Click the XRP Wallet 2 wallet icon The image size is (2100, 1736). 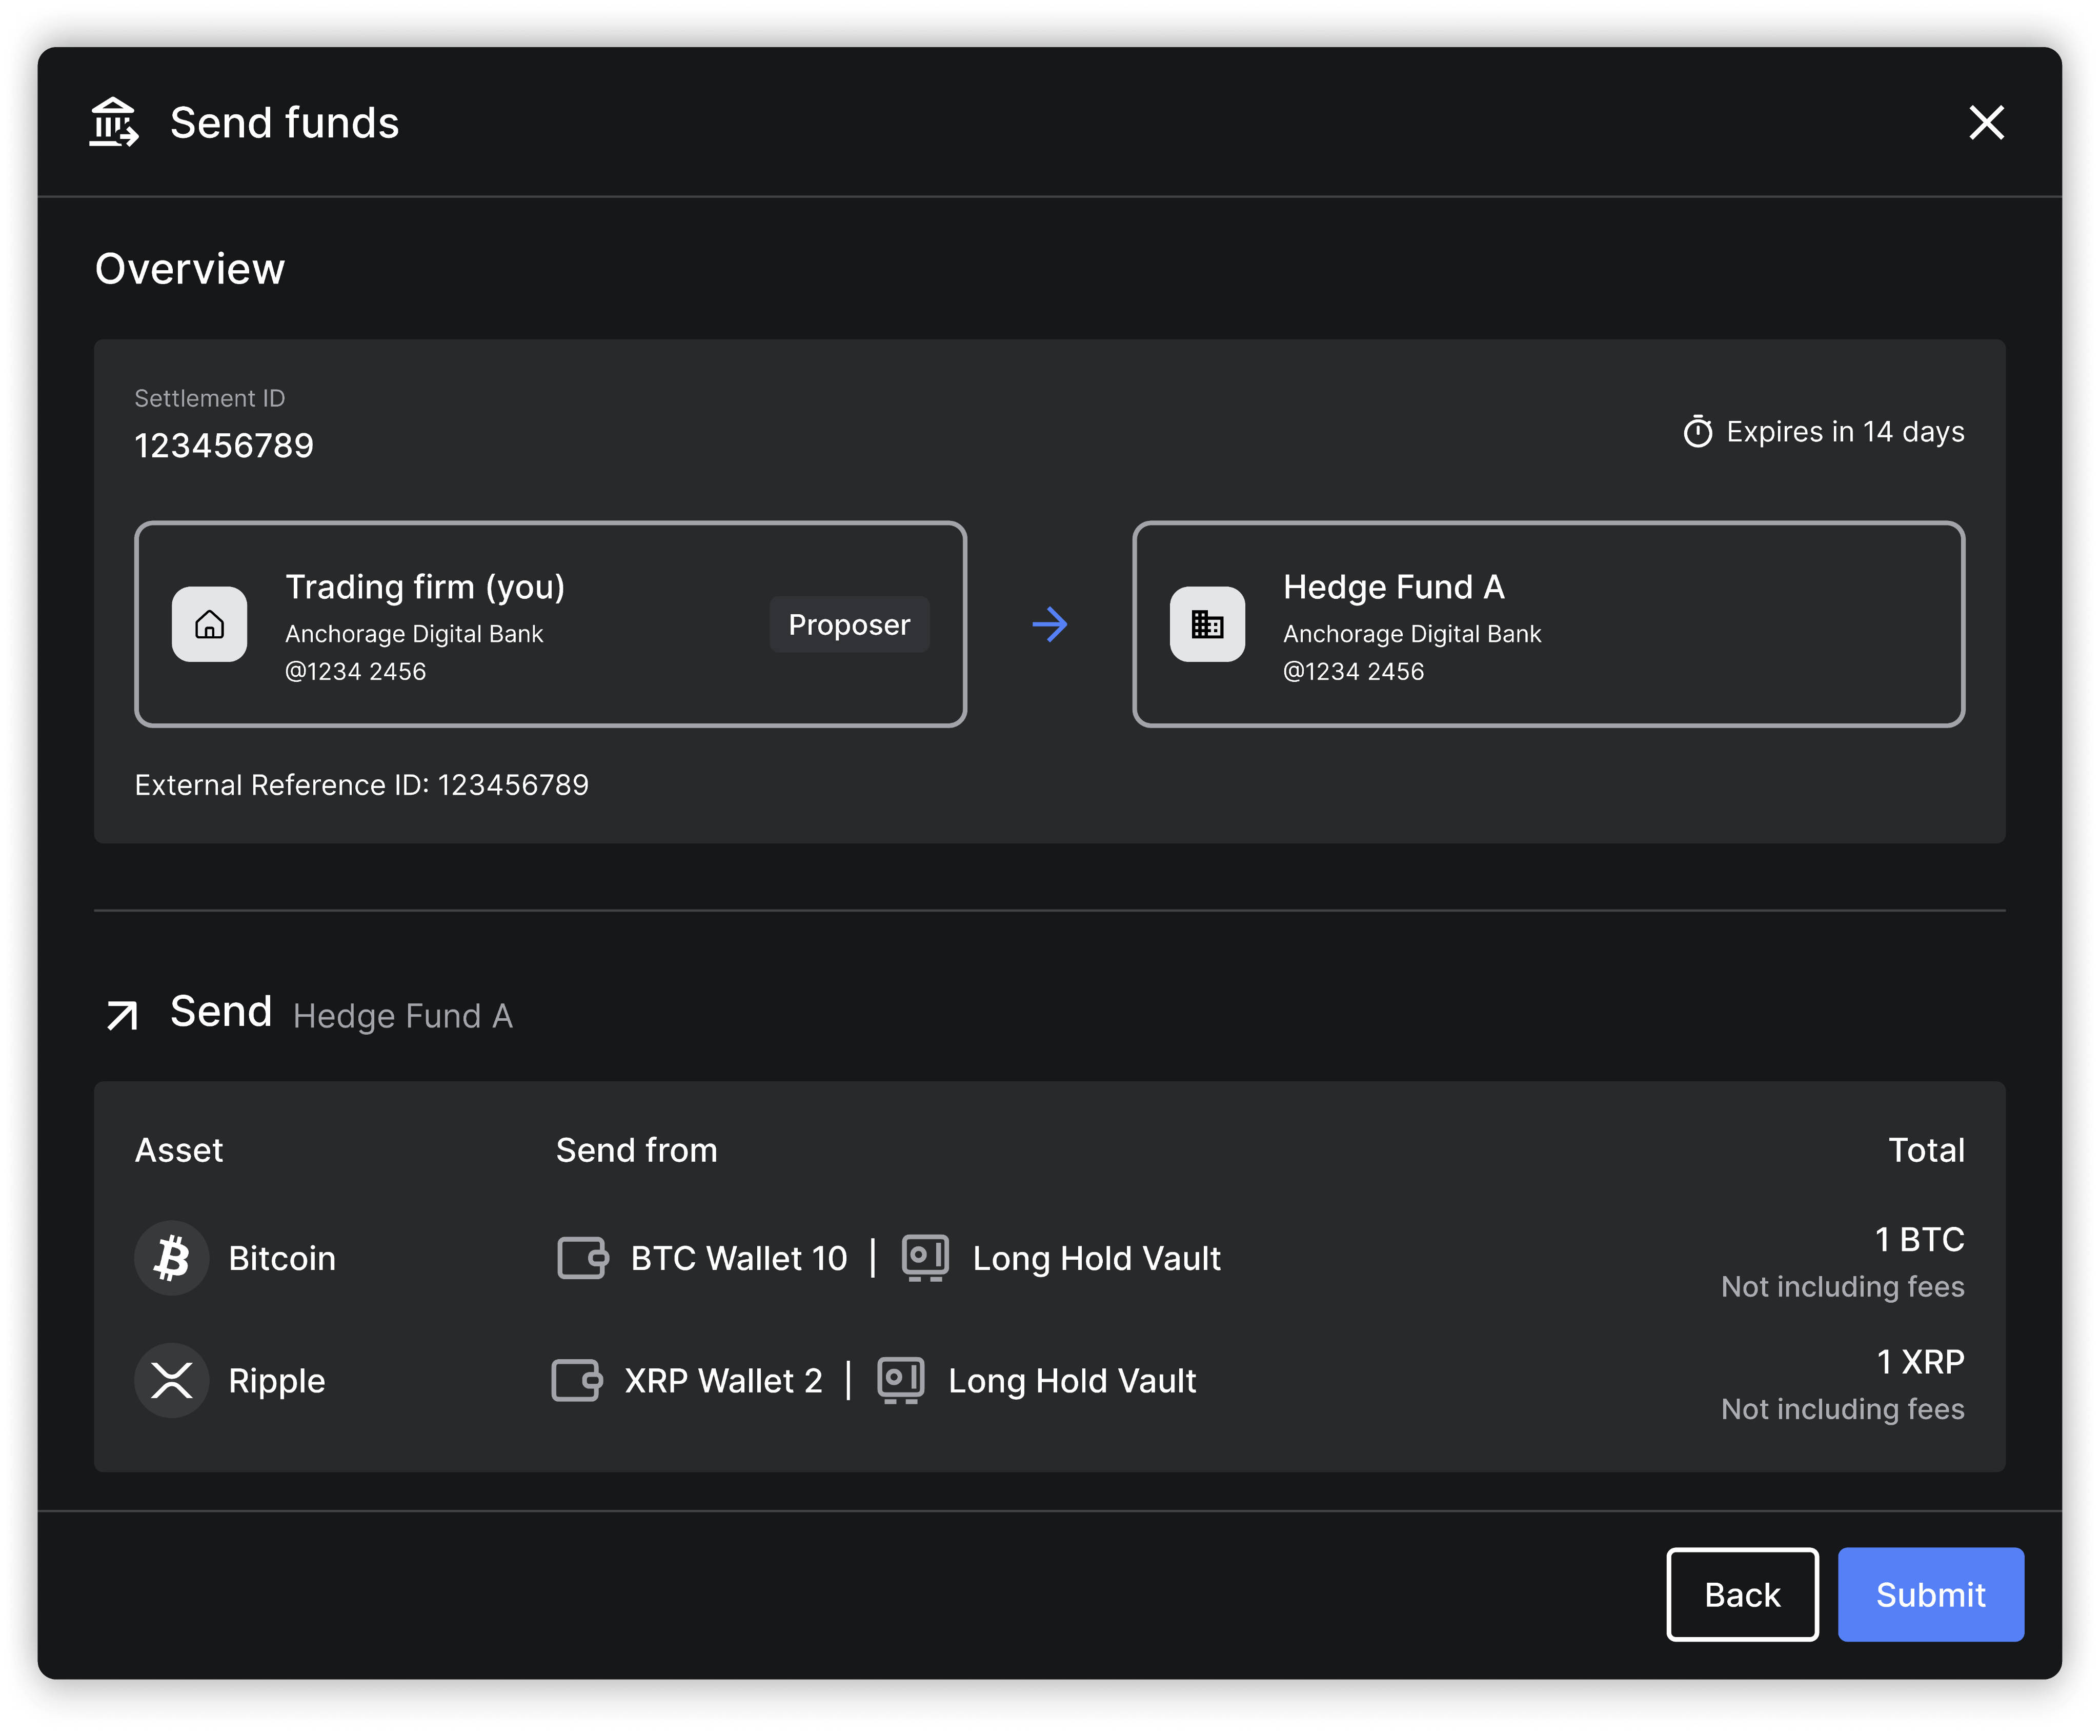coord(577,1381)
